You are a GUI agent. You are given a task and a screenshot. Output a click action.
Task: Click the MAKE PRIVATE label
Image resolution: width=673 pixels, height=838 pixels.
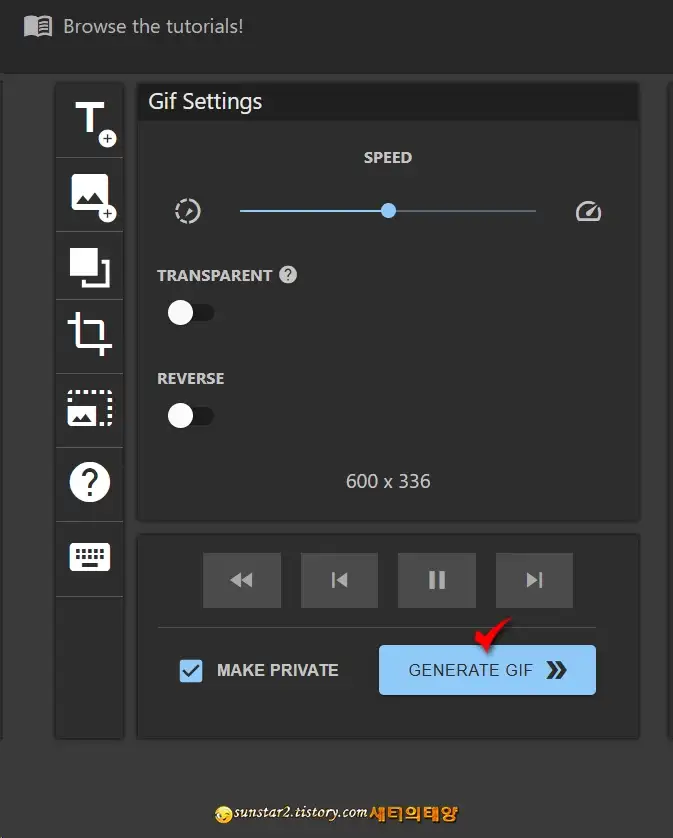pos(277,670)
